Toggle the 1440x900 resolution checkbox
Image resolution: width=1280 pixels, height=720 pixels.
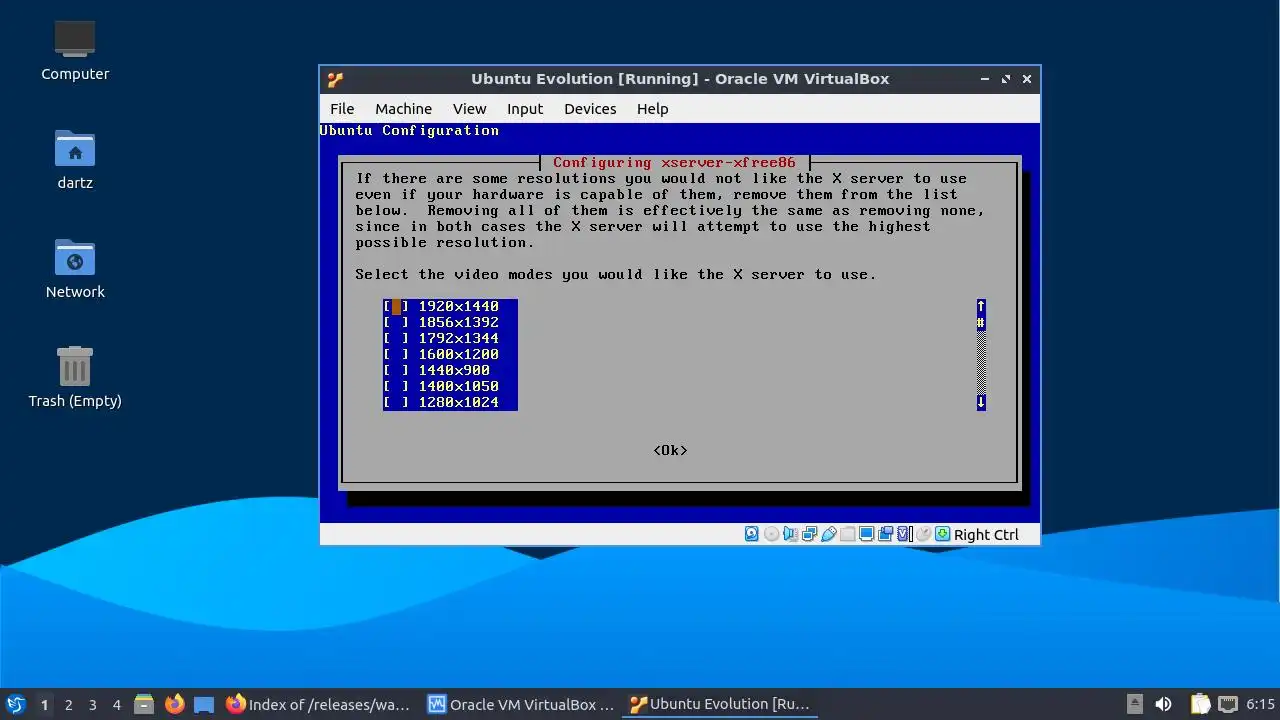point(396,370)
